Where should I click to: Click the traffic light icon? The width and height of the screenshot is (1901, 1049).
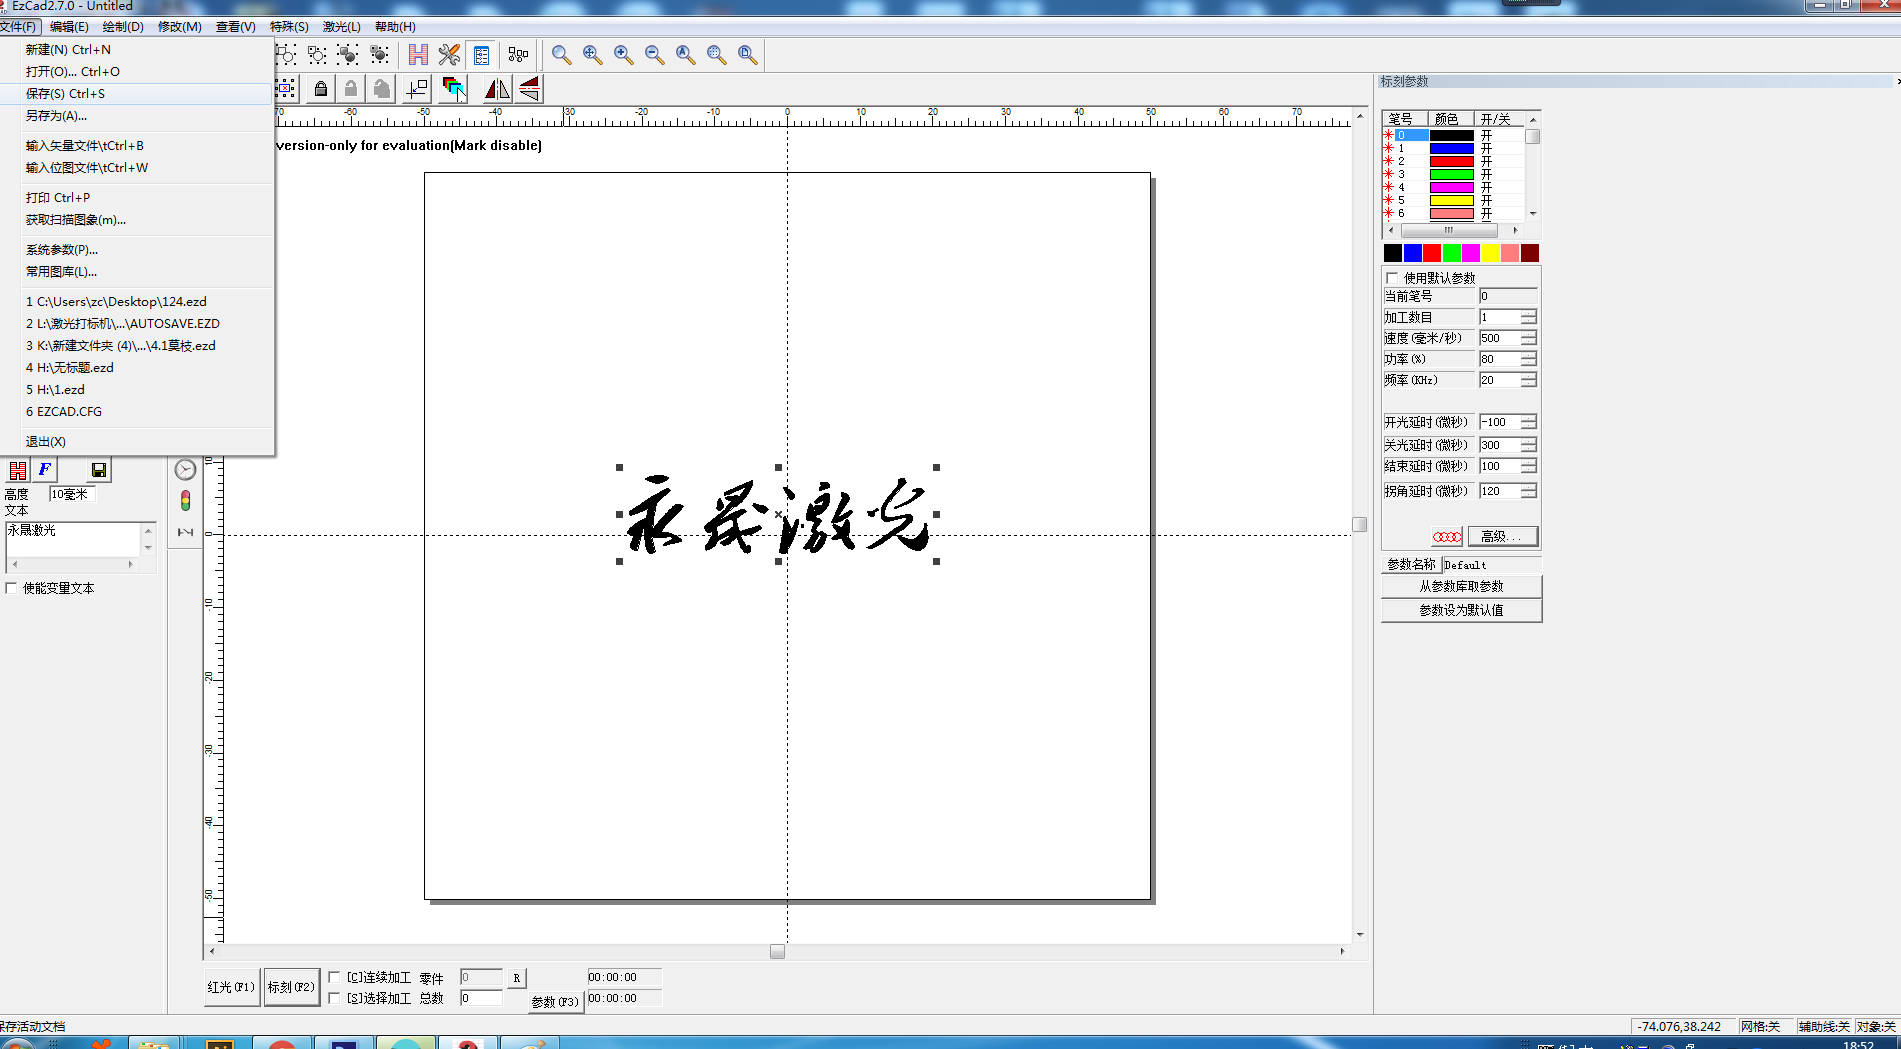[x=185, y=500]
